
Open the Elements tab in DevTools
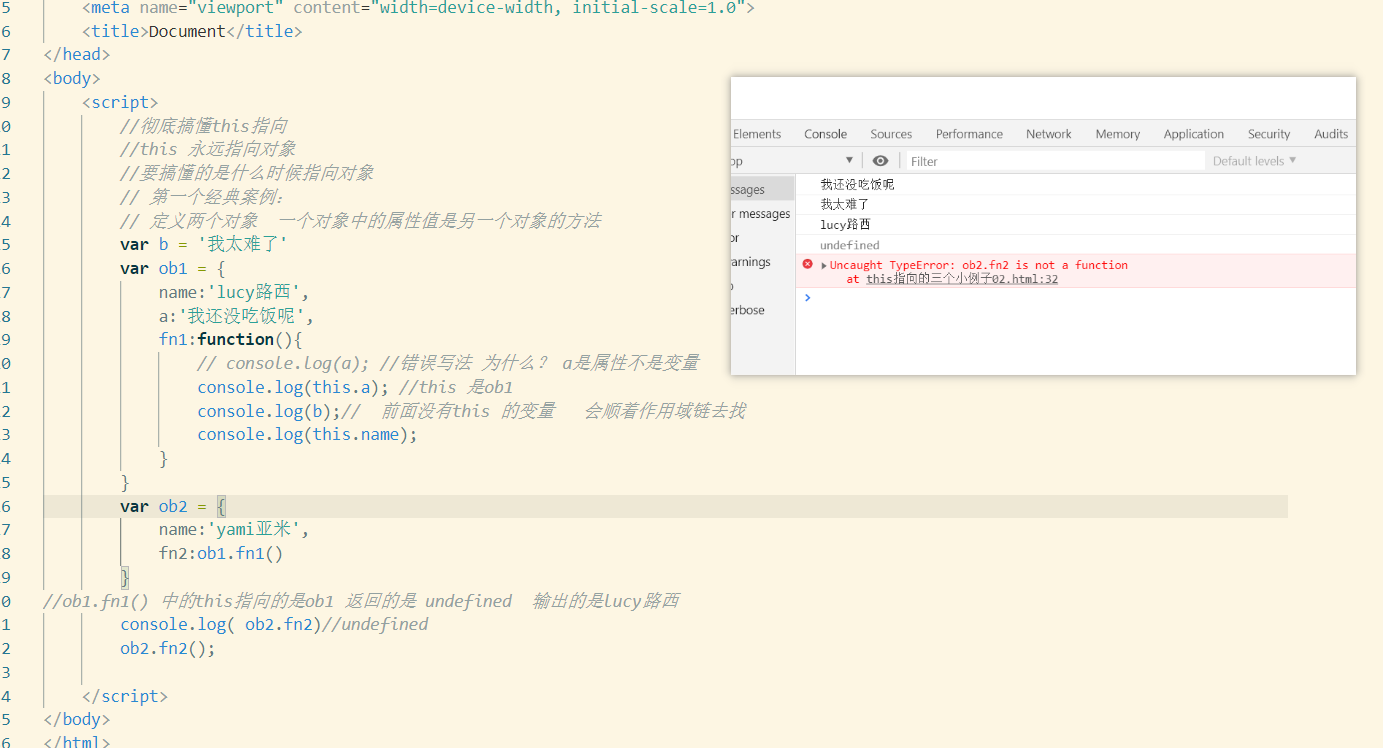point(756,134)
